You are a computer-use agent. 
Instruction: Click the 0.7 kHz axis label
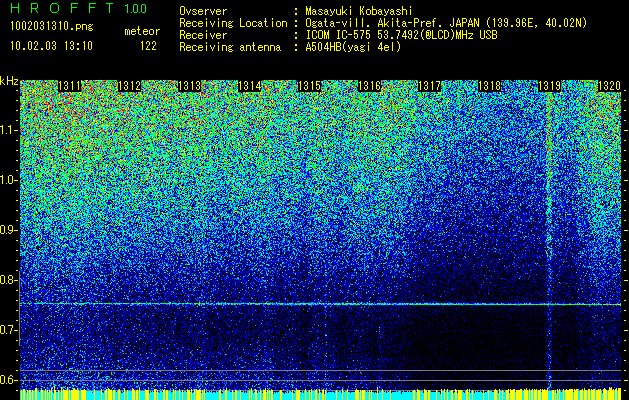tap(9, 330)
